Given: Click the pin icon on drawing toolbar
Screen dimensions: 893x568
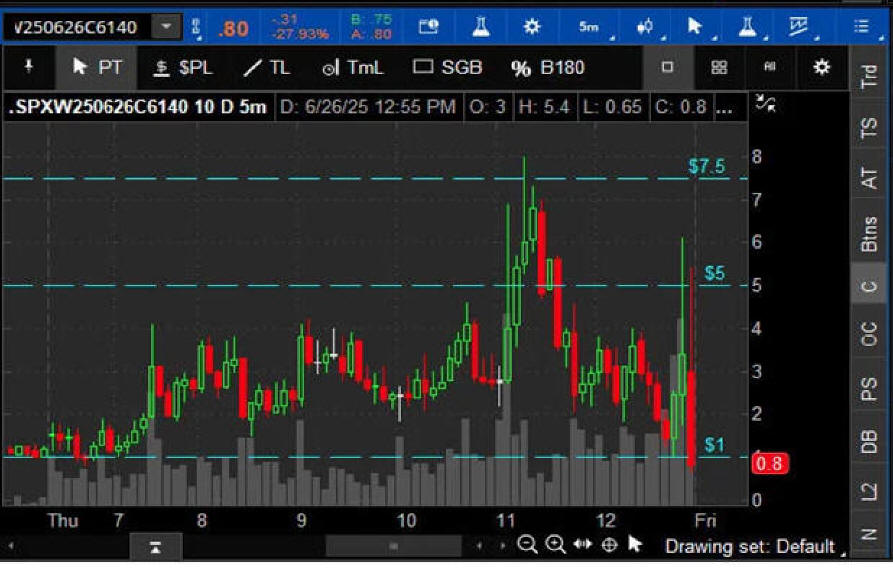Looking at the screenshot, I should 28,67.
